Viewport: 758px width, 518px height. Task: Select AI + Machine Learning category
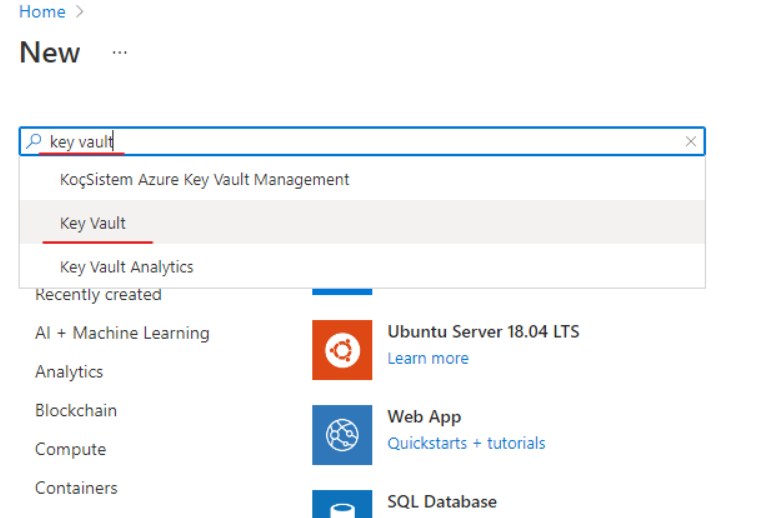122,333
